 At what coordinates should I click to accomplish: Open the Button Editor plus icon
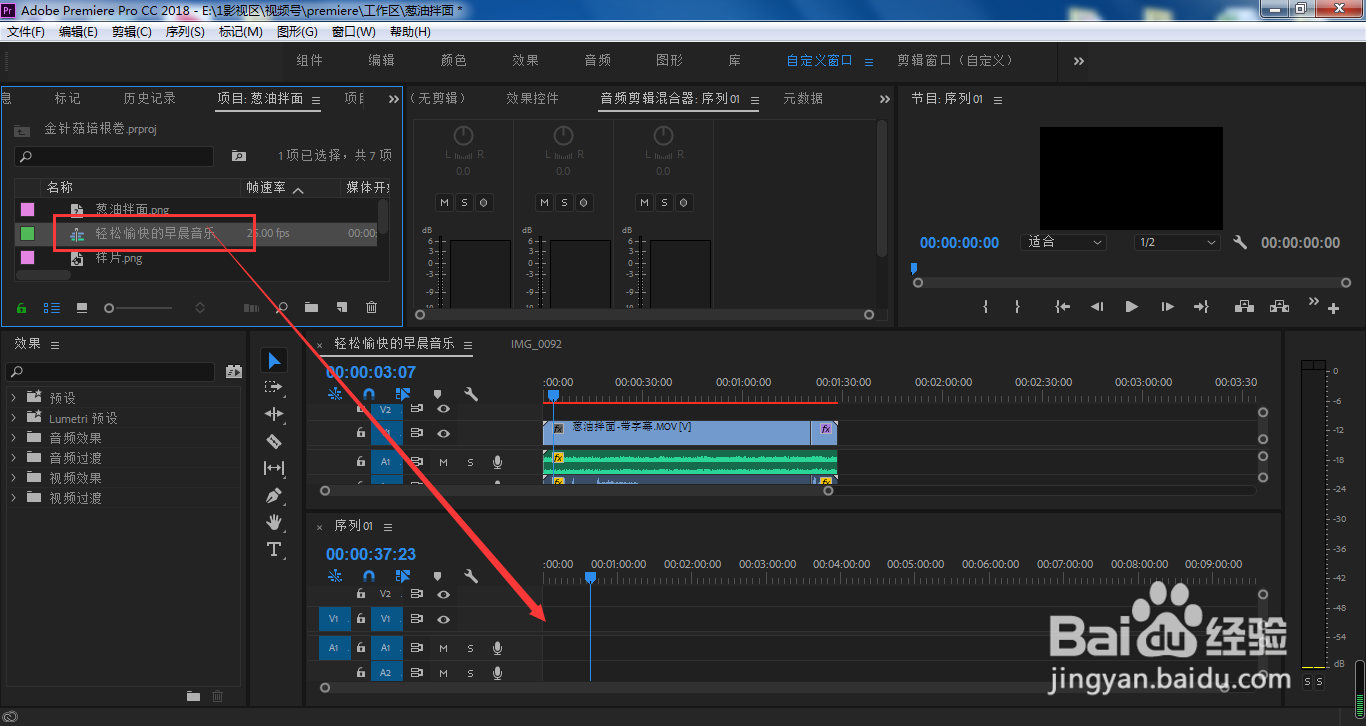coord(1333,309)
